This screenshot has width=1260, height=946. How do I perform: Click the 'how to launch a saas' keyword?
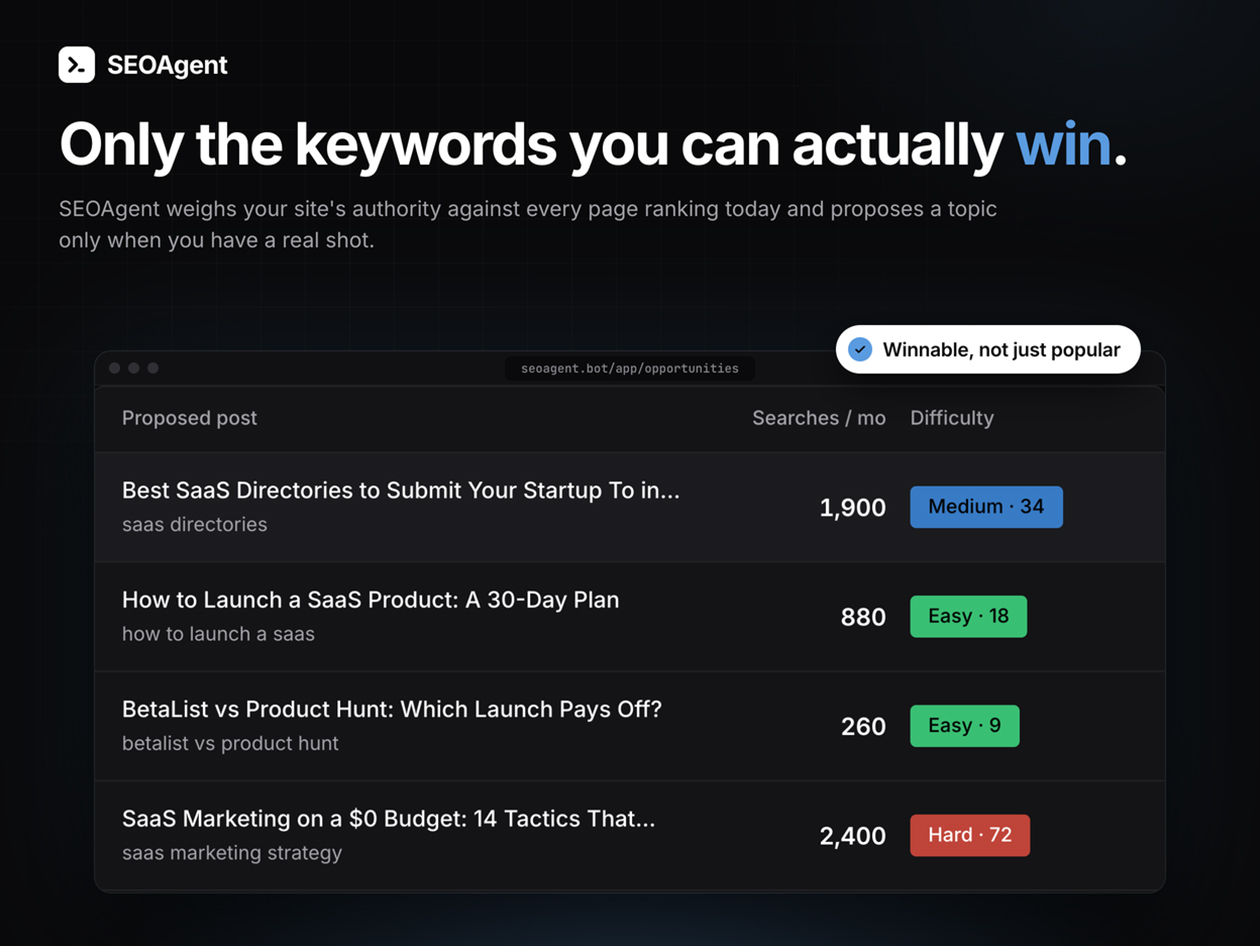tap(218, 634)
